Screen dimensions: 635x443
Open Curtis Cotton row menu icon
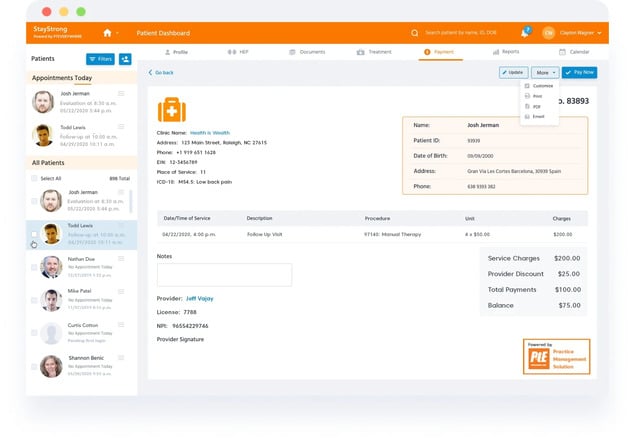coord(121,325)
